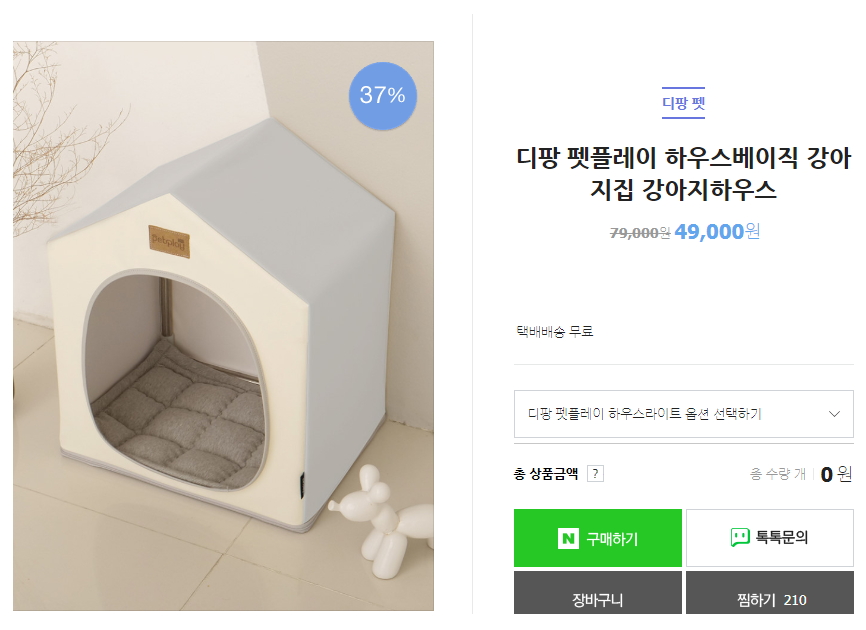This screenshot has width=866, height=630.
Task: Click the question mark help icon
Action: click(596, 473)
